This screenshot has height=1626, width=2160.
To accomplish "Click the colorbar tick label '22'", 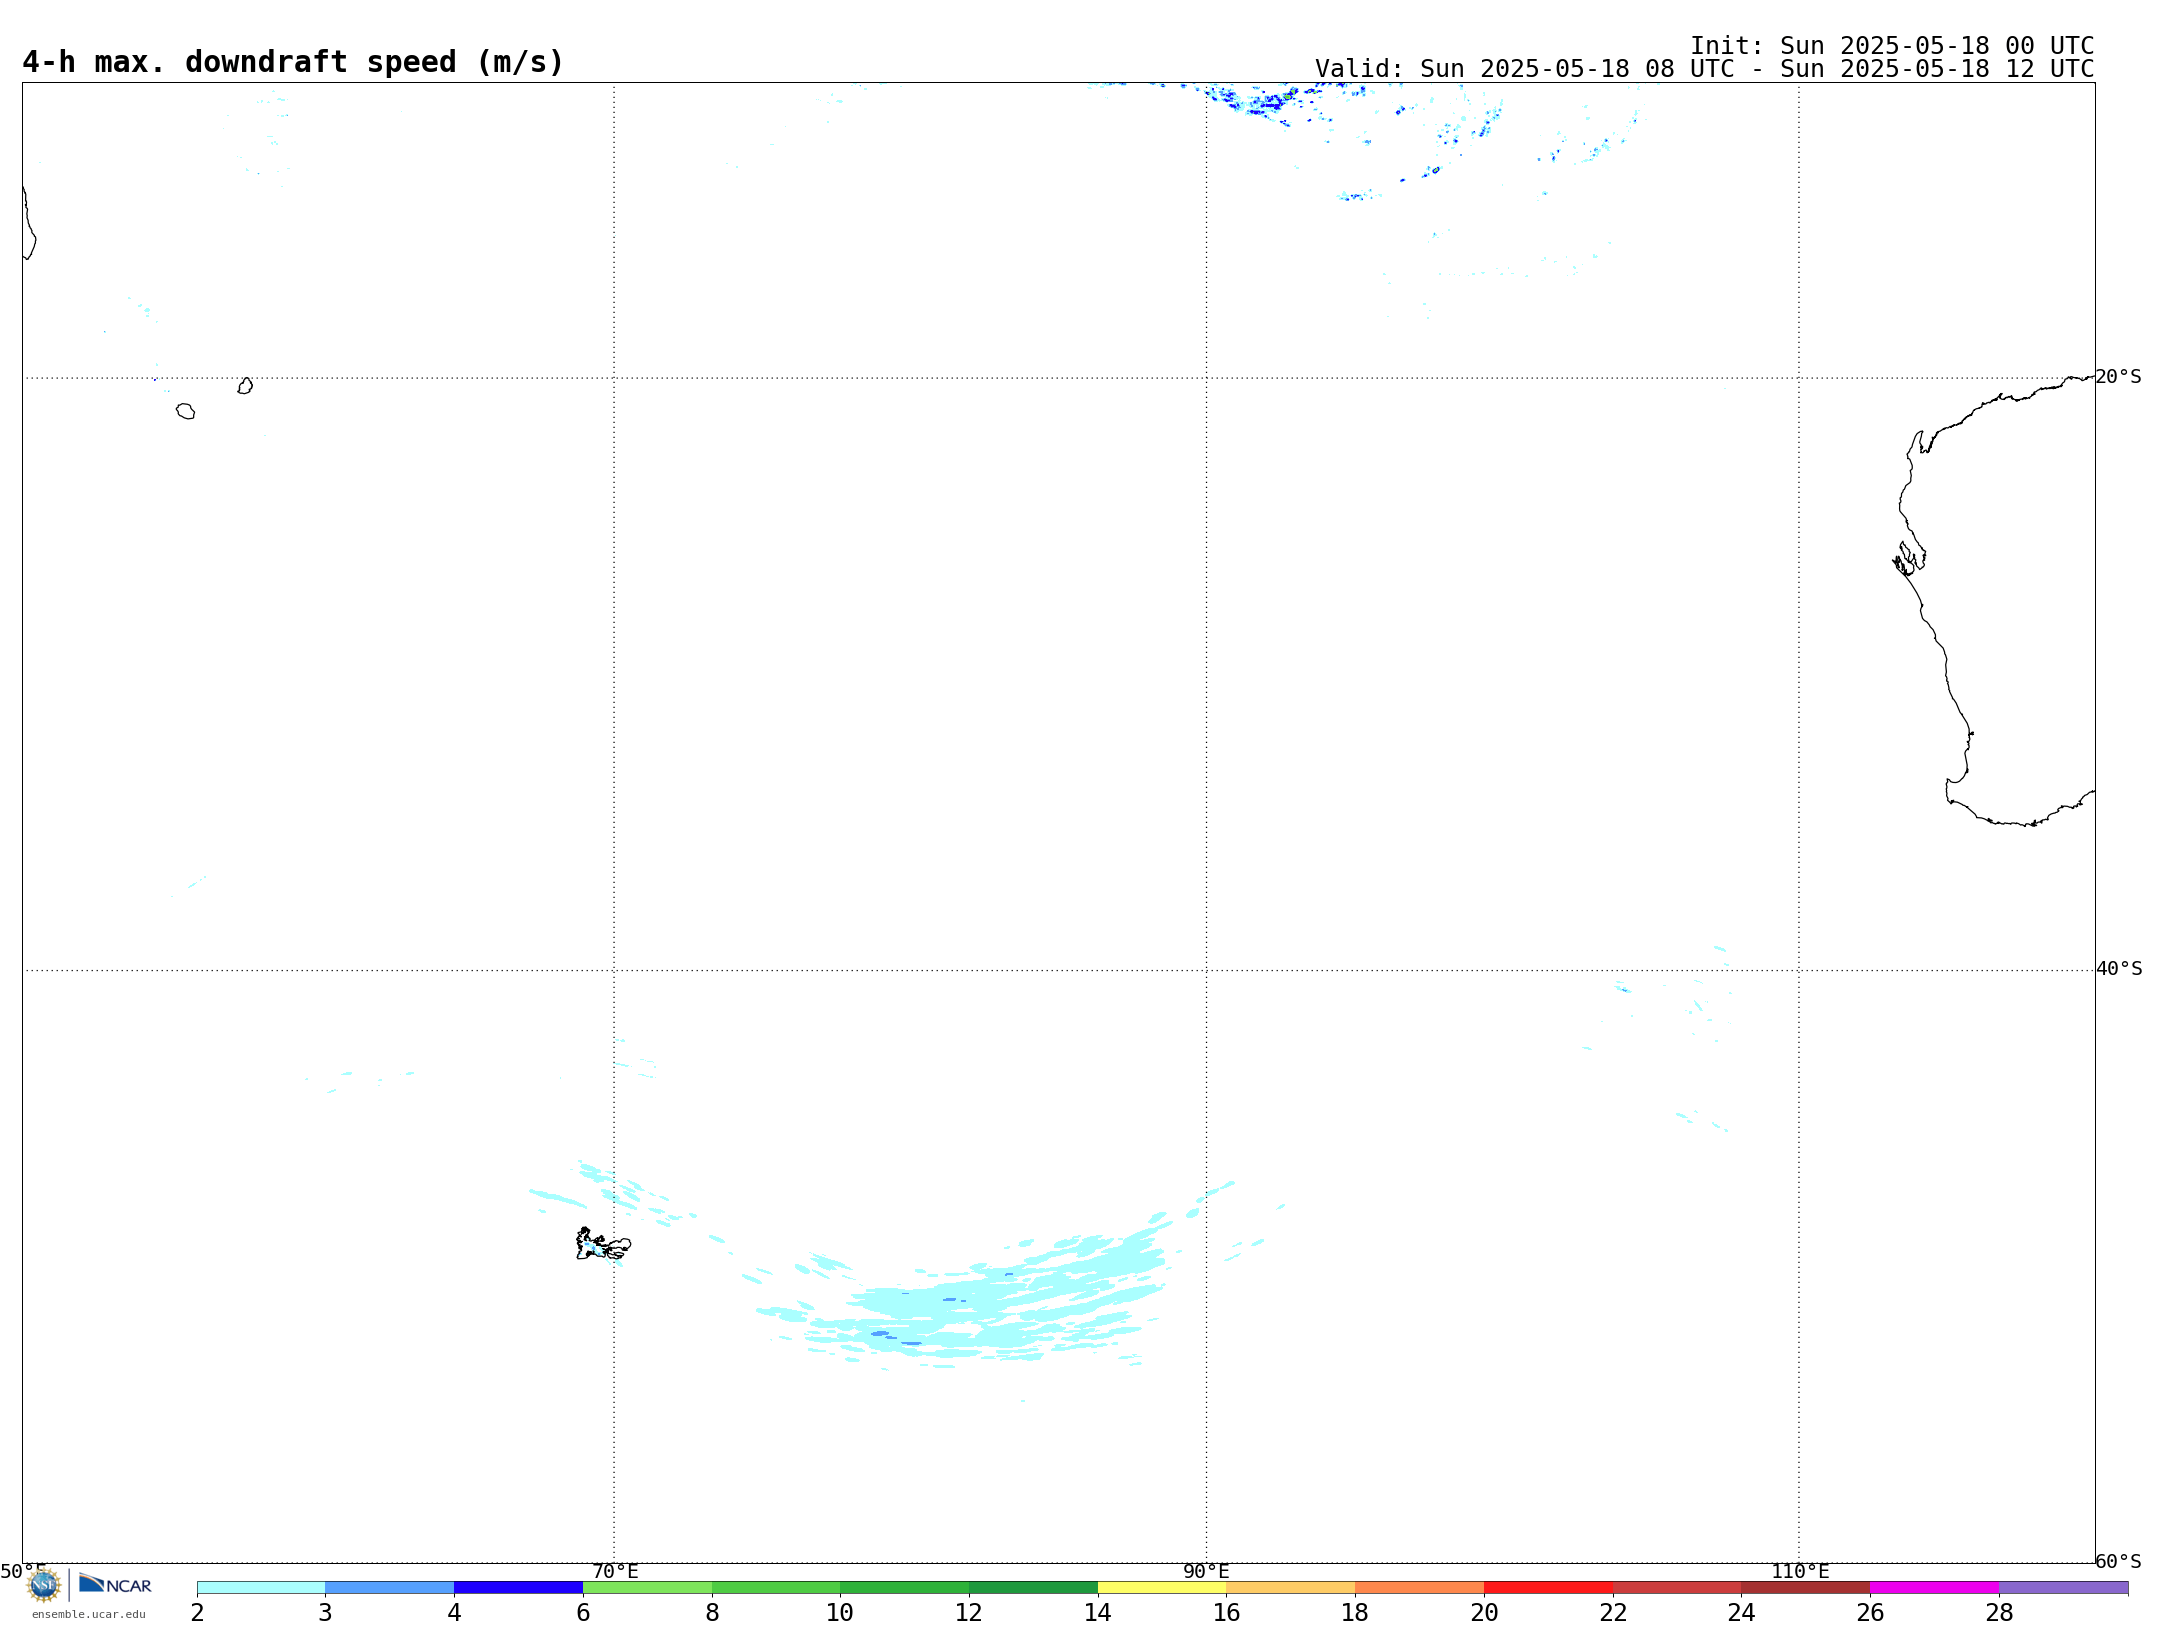I will tap(1613, 1612).
